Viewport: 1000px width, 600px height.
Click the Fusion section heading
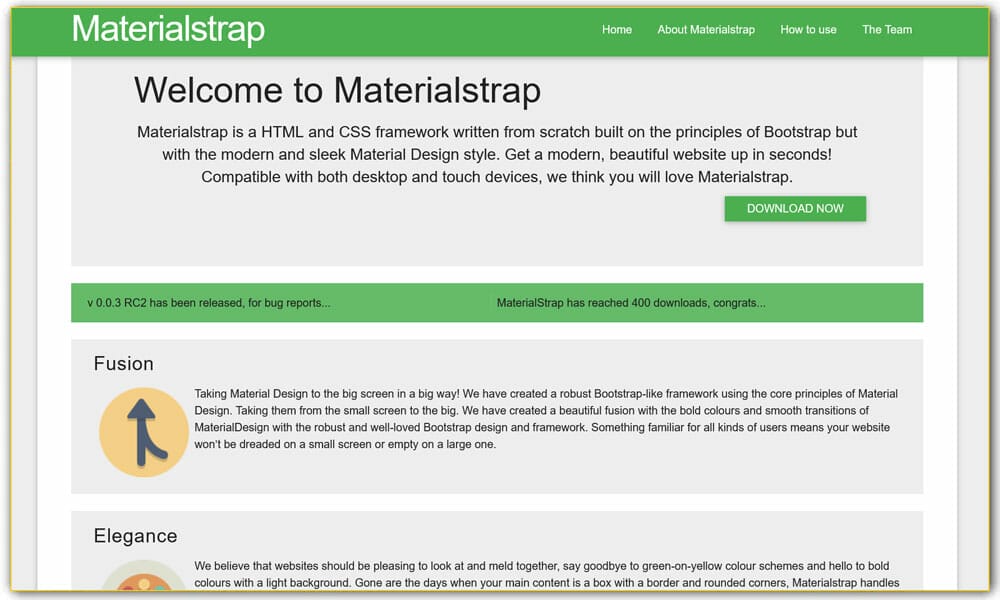point(124,363)
